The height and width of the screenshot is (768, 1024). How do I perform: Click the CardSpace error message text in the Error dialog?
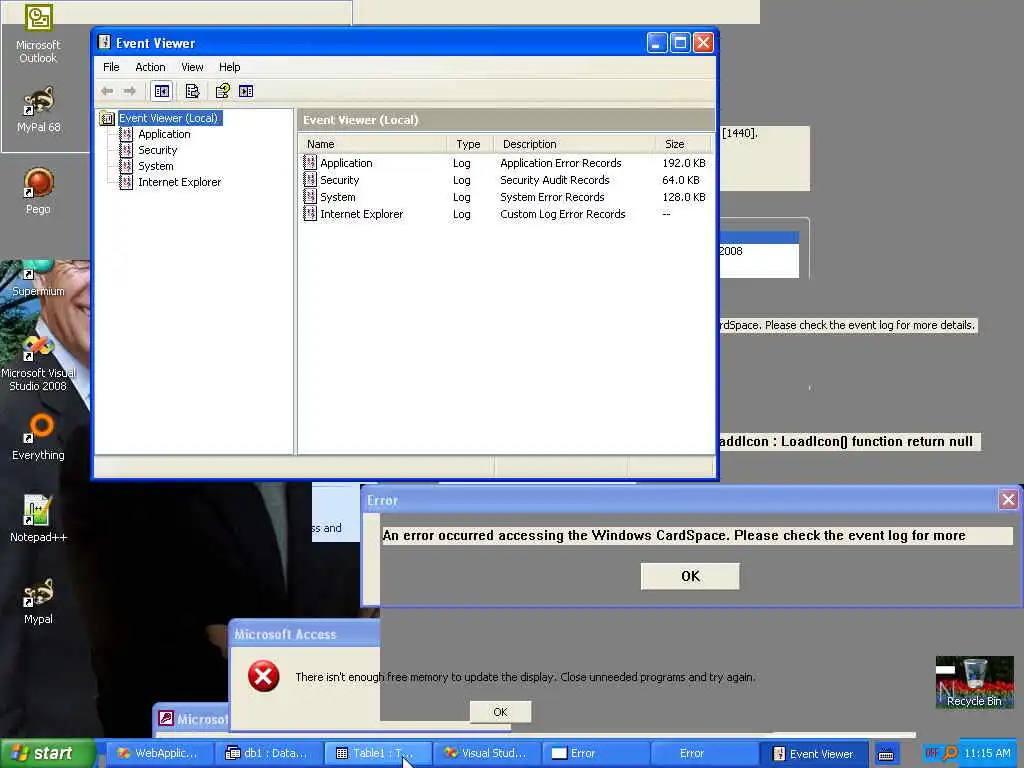(673, 536)
